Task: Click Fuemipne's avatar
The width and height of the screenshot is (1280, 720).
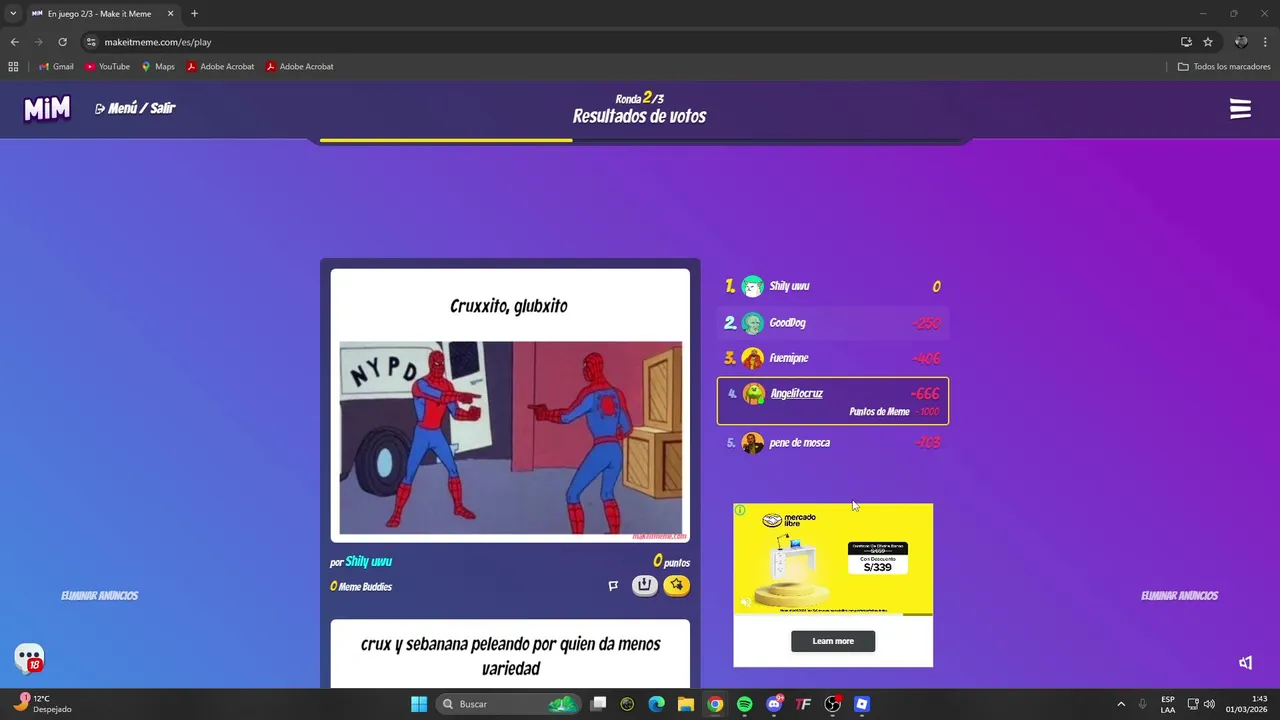Action: [753, 358]
